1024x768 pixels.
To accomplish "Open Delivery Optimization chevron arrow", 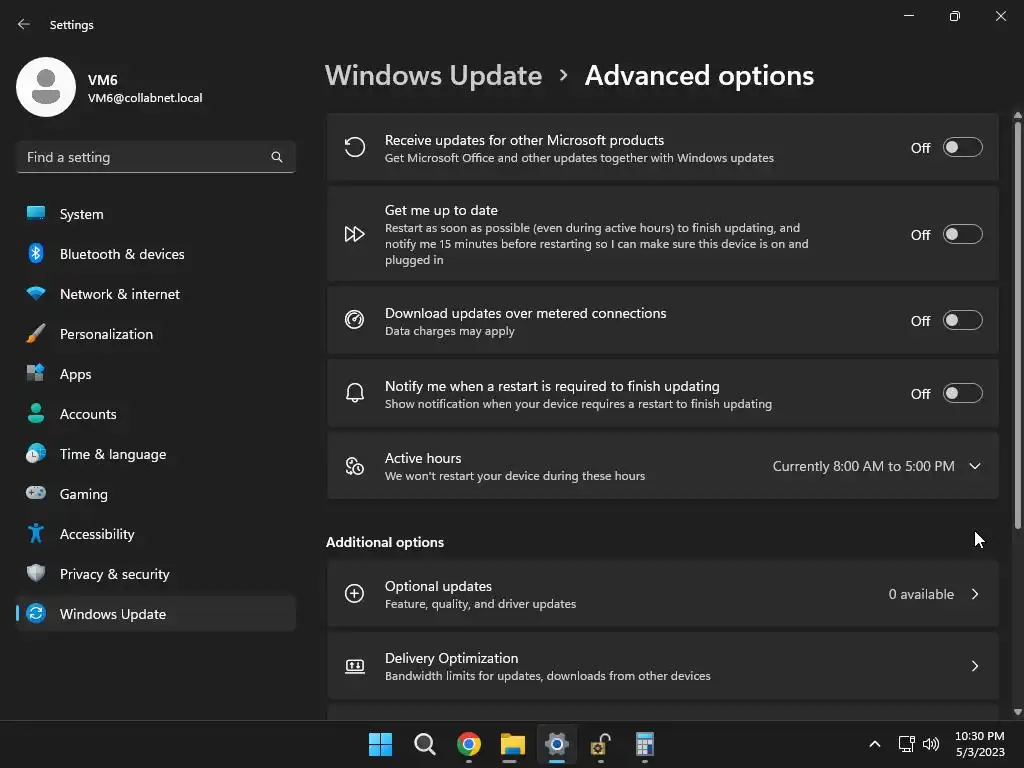I will click(x=975, y=666).
